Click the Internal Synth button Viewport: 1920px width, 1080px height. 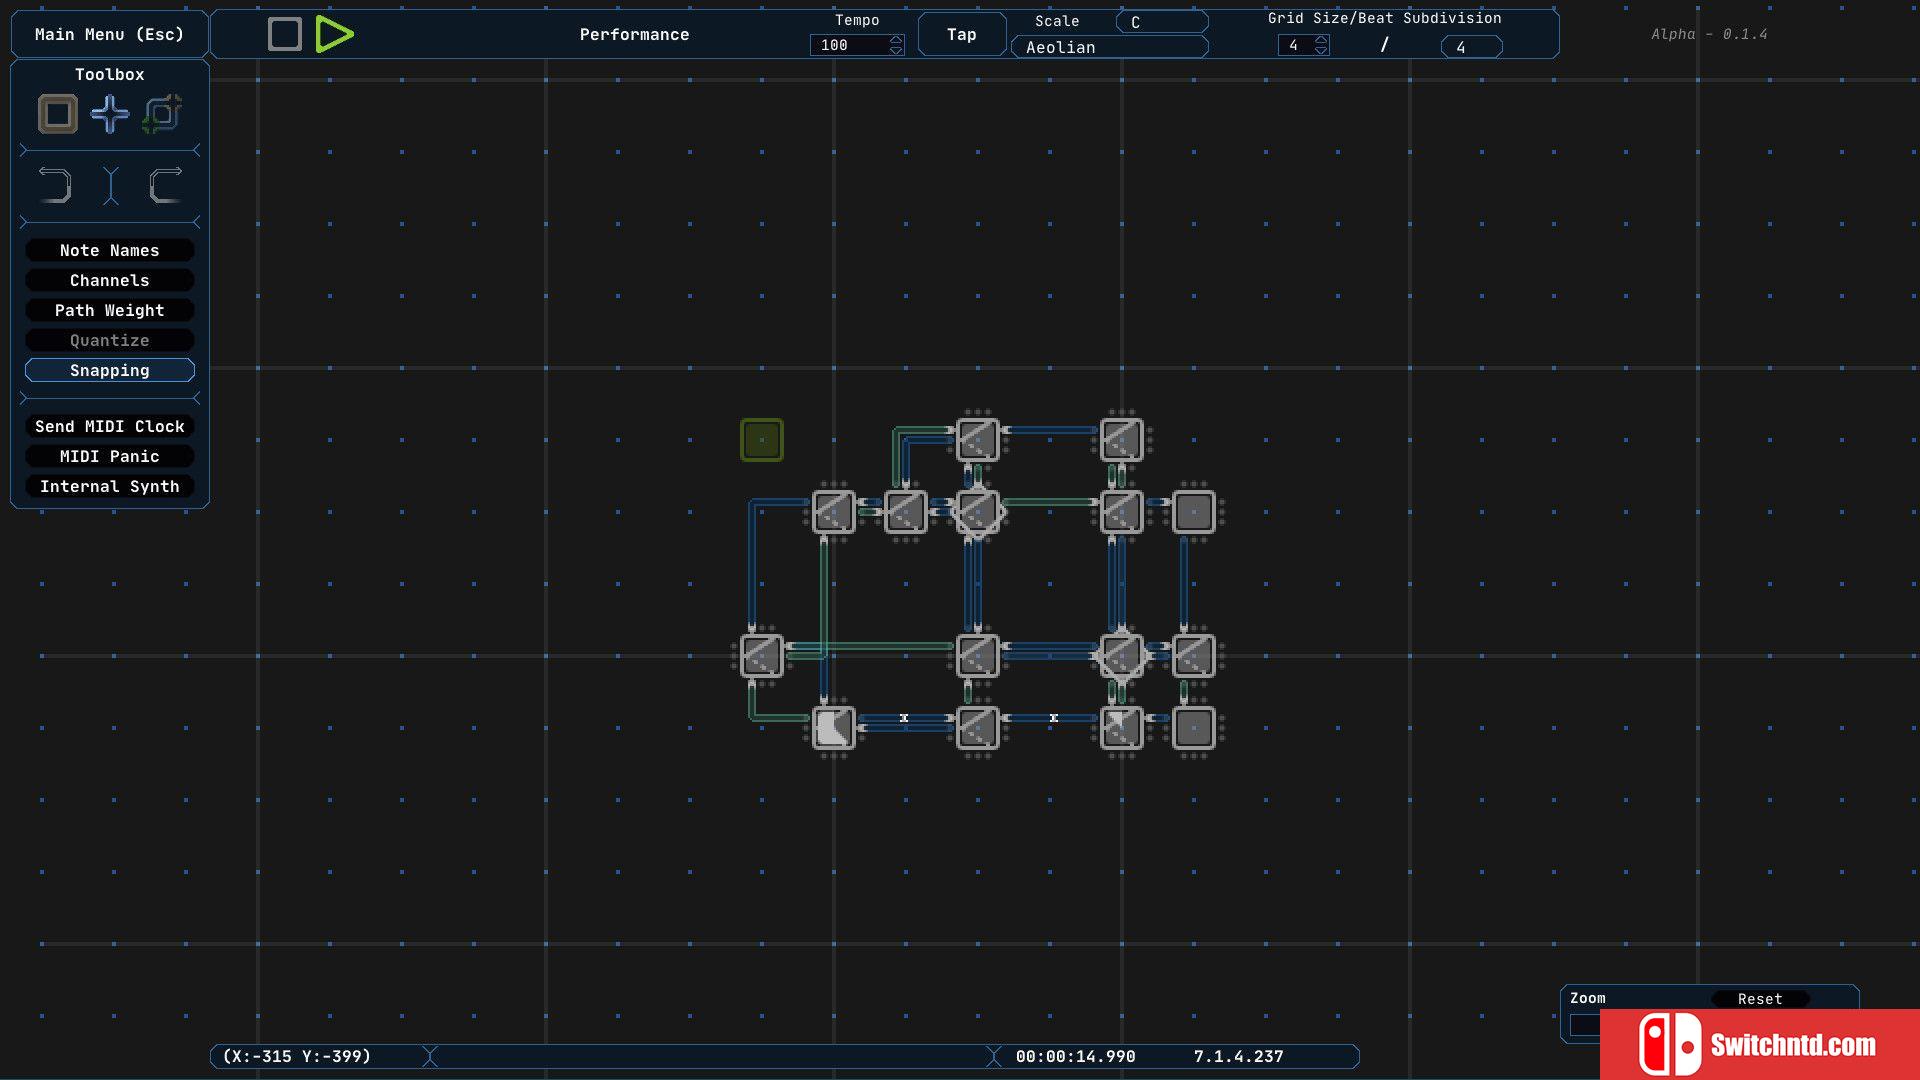[x=111, y=487]
